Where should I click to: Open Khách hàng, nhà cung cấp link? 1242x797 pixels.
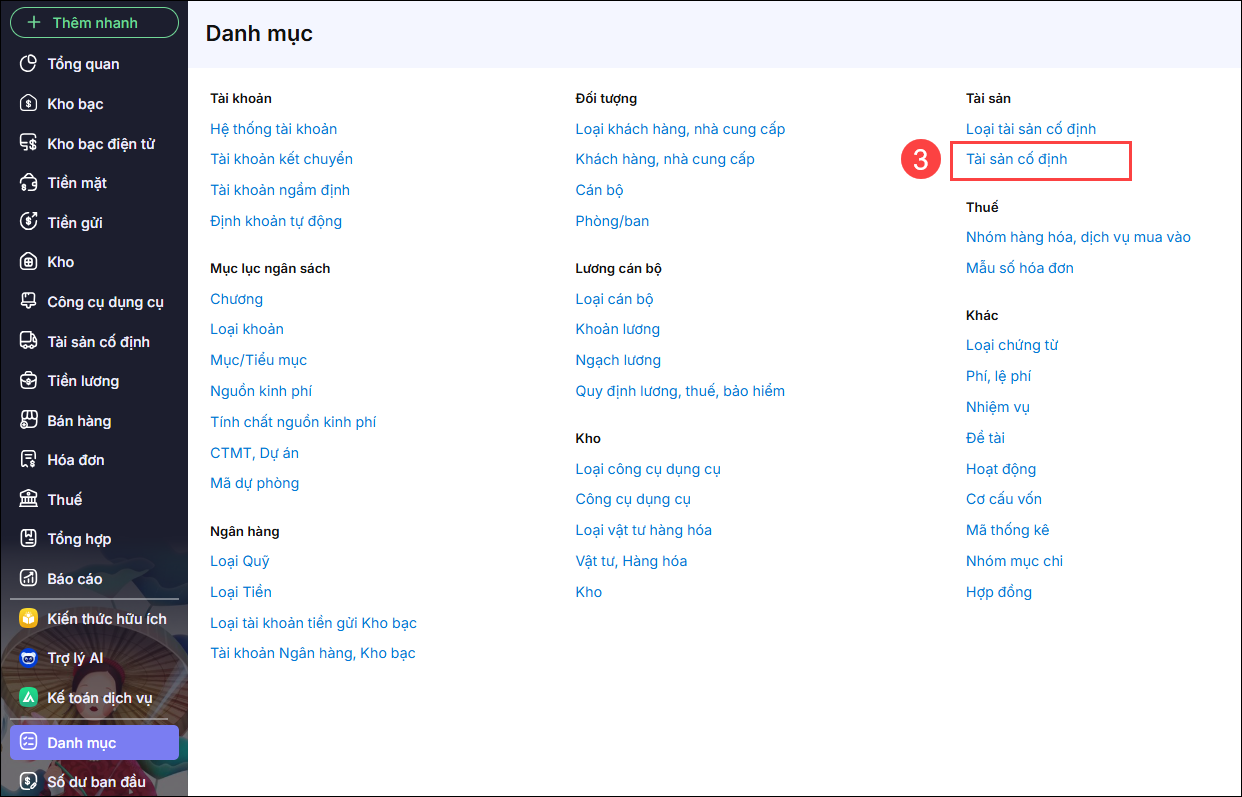pos(664,159)
